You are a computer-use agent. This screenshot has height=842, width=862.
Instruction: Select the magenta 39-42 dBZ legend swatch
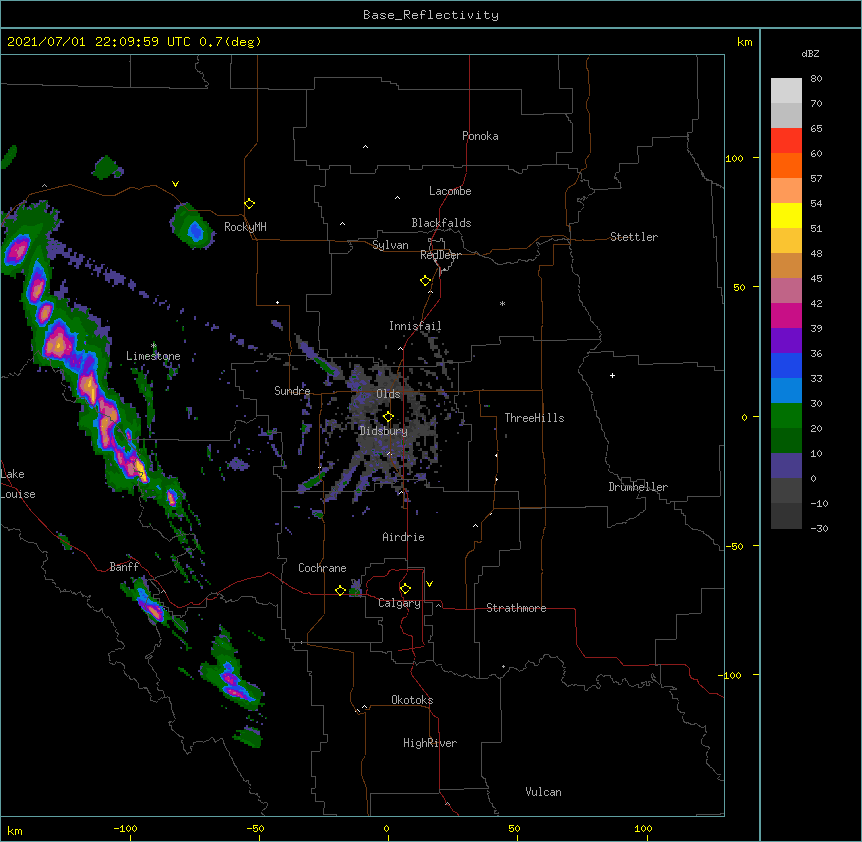tap(786, 315)
